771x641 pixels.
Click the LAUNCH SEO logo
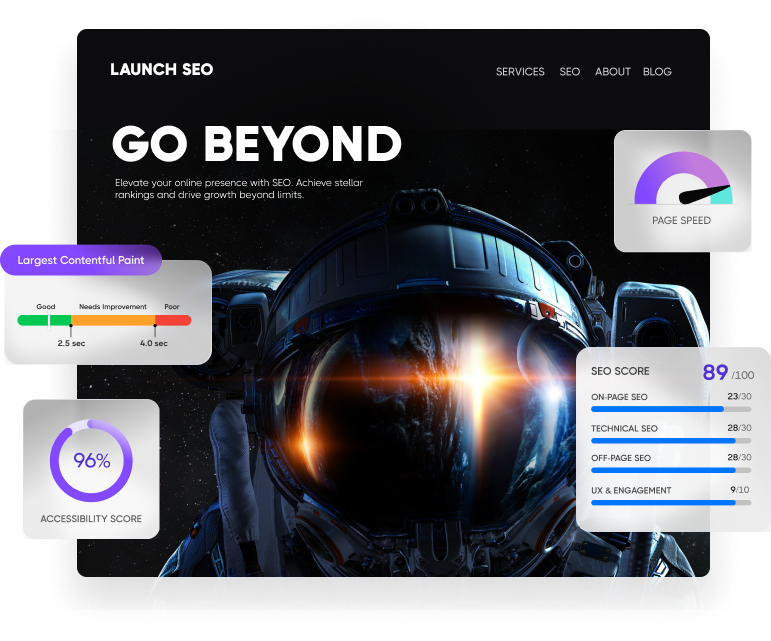(x=161, y=69)
